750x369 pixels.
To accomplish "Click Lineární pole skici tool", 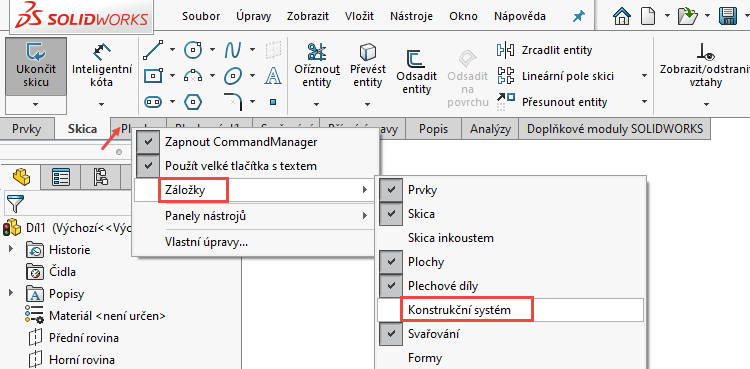I will tap(555, 76).
